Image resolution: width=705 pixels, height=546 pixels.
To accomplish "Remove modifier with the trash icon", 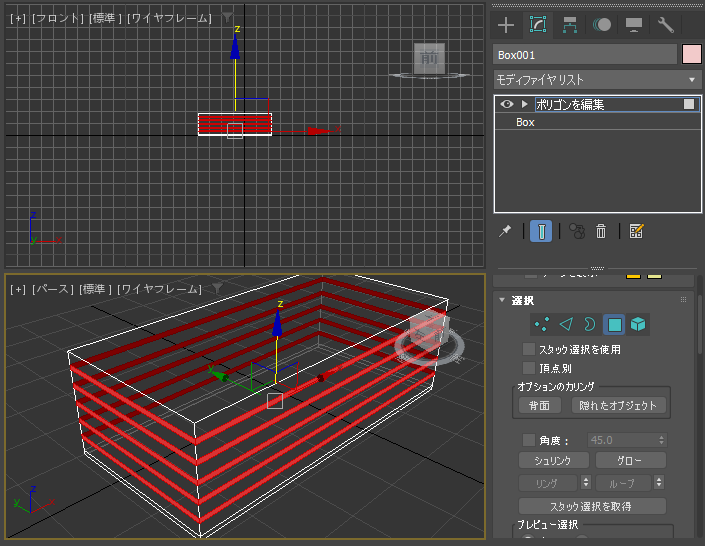I will coord(601,231).
